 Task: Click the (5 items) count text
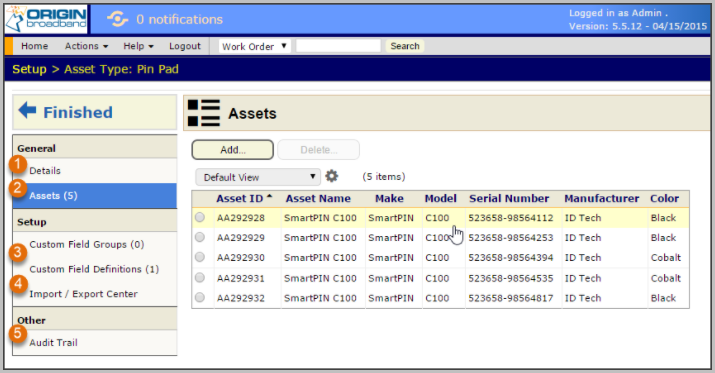click(x=384, y=176)
